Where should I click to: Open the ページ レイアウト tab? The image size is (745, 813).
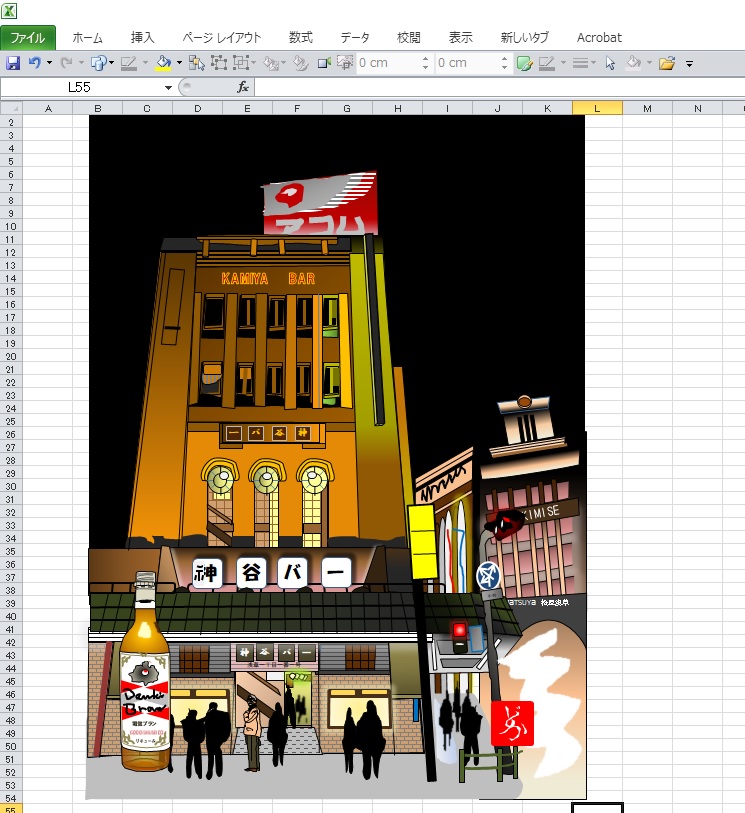point(221,38)
